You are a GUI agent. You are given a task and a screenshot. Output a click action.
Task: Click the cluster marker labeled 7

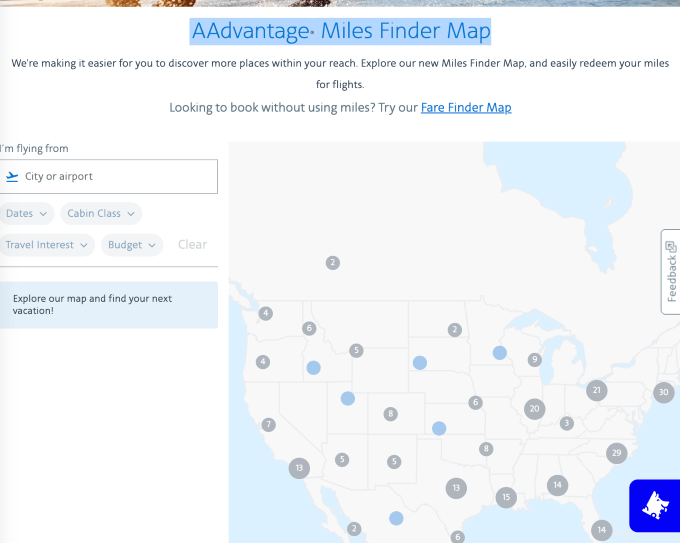coord(268,425)
